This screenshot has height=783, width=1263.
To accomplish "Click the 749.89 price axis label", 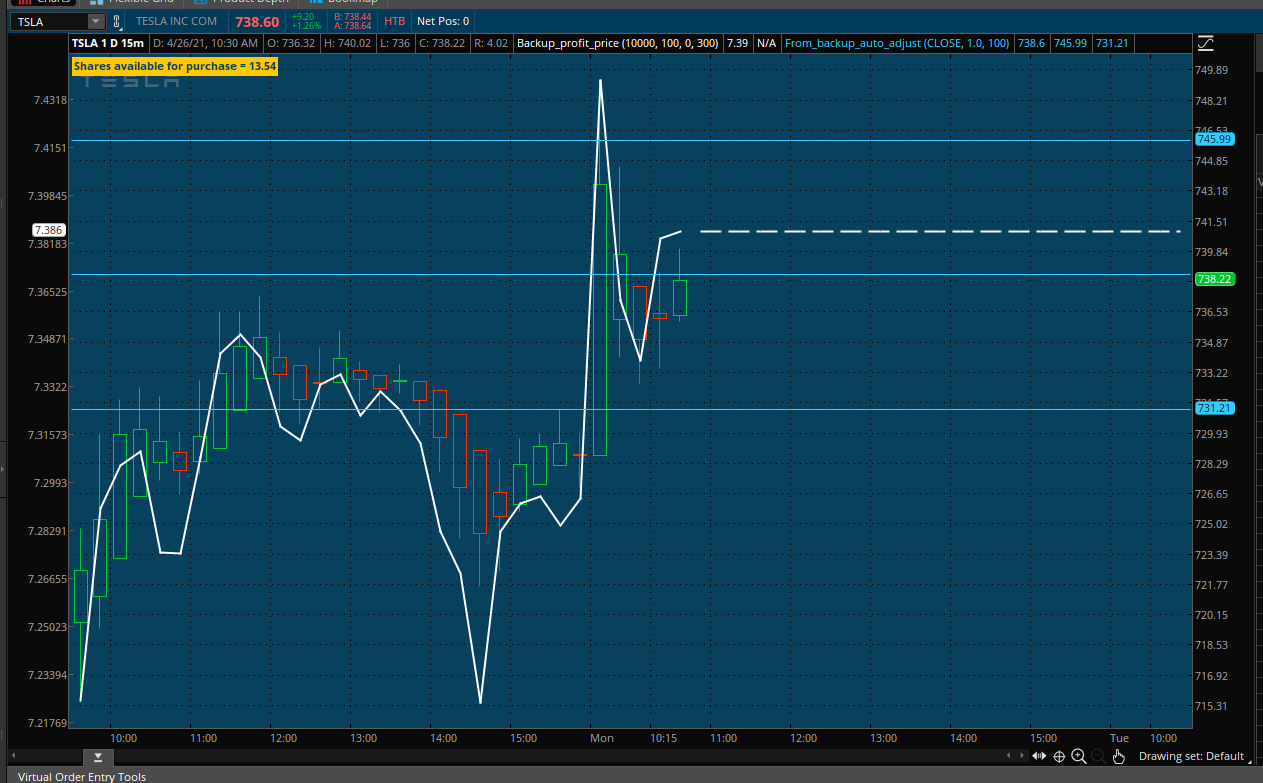I will click(1211, 70).
